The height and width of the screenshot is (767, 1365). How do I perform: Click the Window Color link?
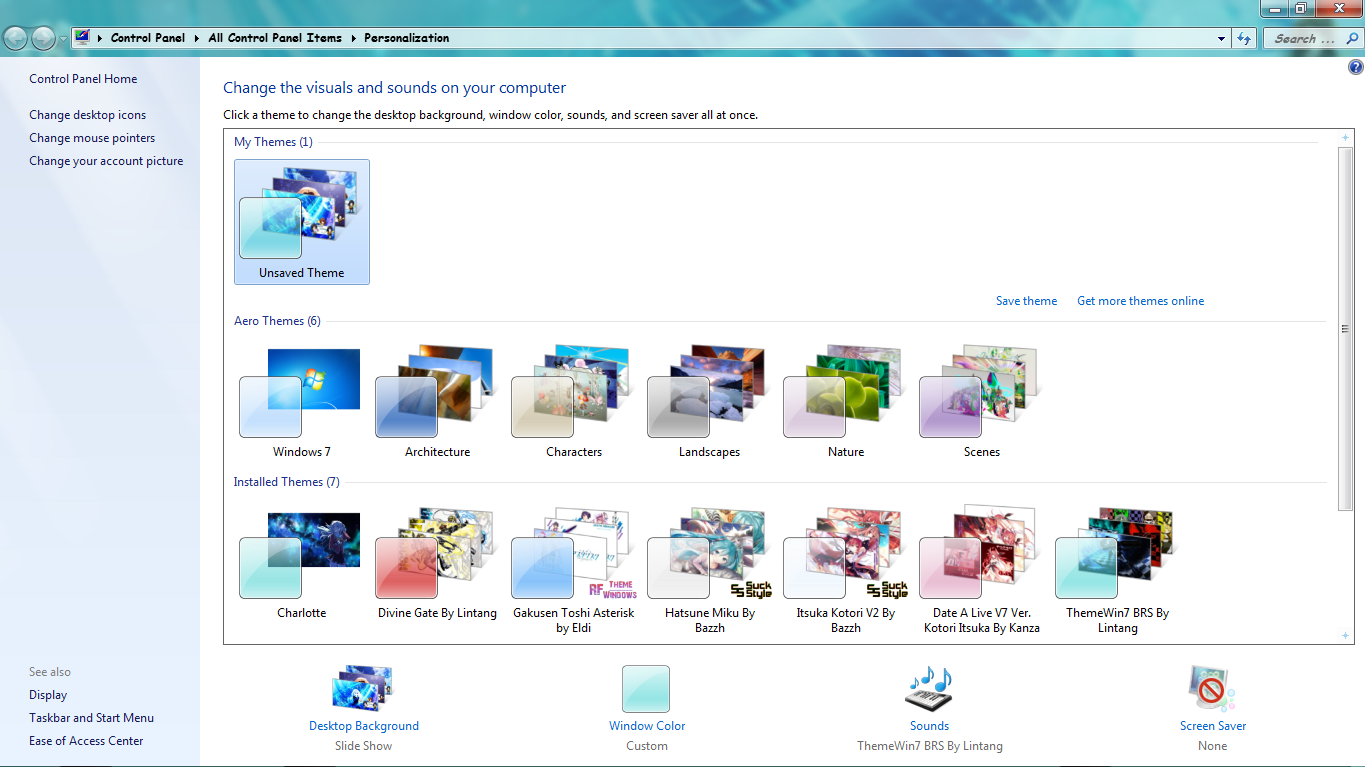click(647, 726)
